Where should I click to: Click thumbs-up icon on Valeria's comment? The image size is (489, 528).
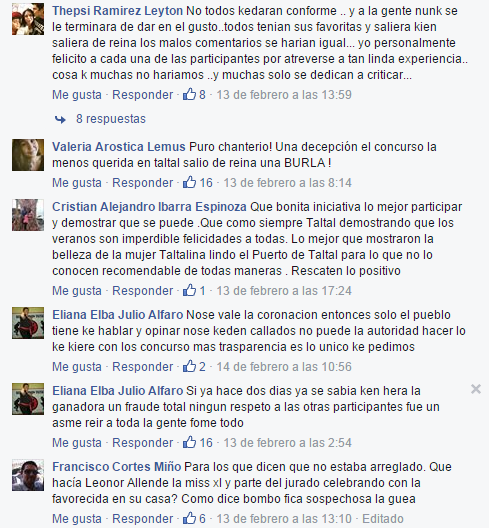click(189, 182)
